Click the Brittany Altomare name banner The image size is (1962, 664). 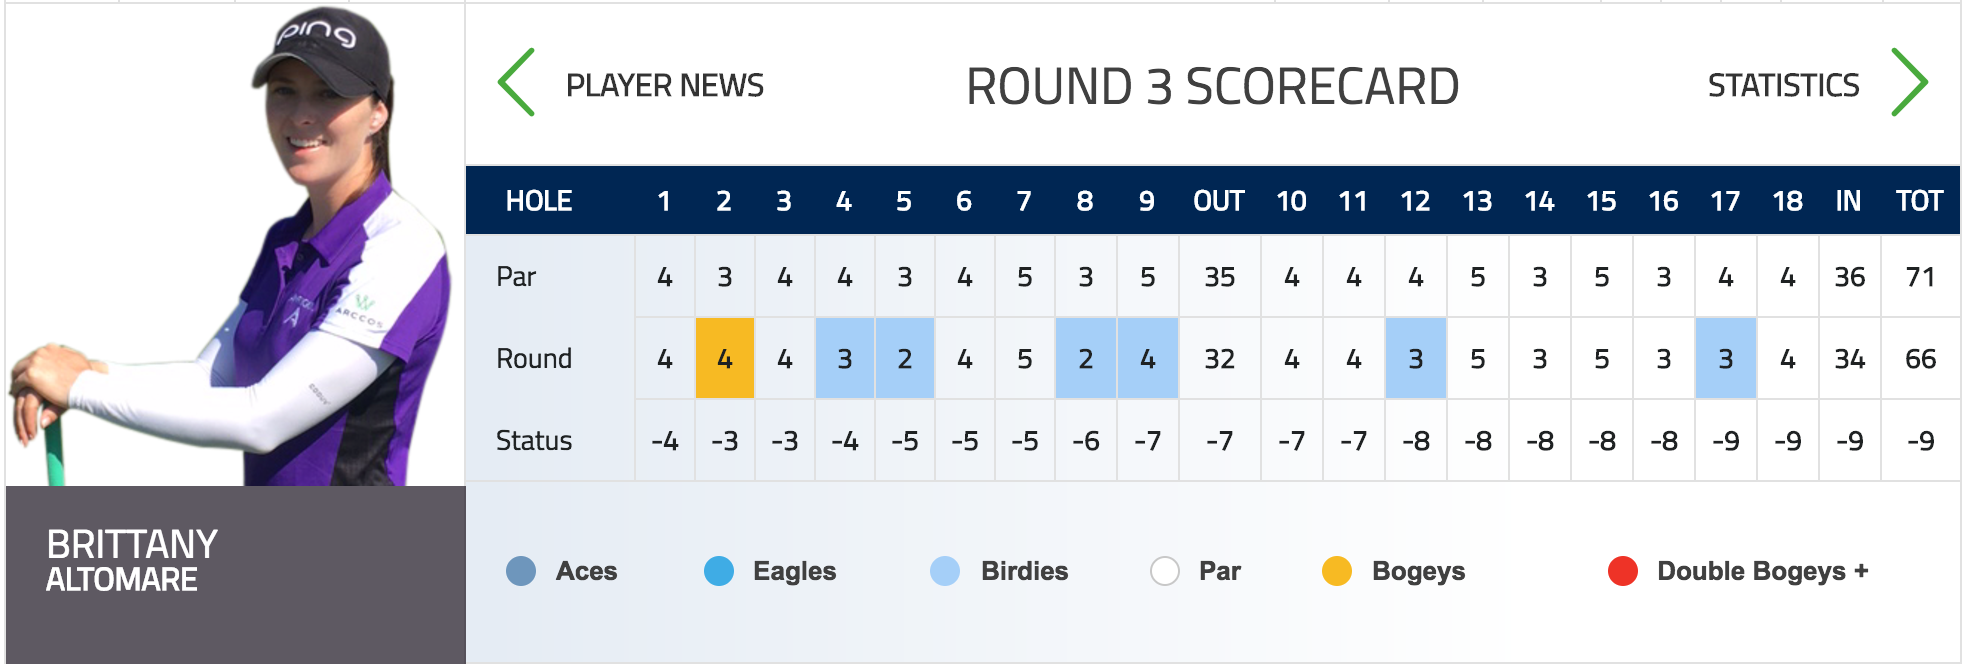click(132, 561)
